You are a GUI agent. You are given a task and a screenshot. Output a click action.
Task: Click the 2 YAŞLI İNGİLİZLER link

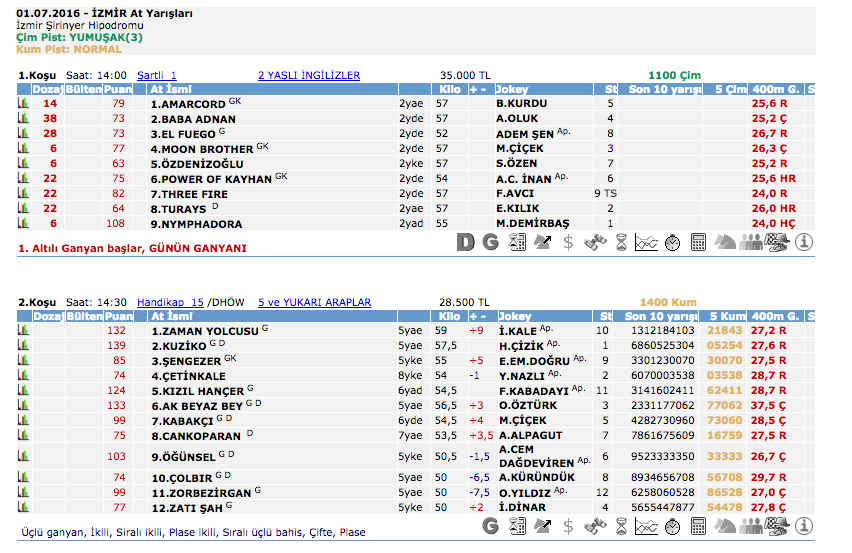coord(309,75)
